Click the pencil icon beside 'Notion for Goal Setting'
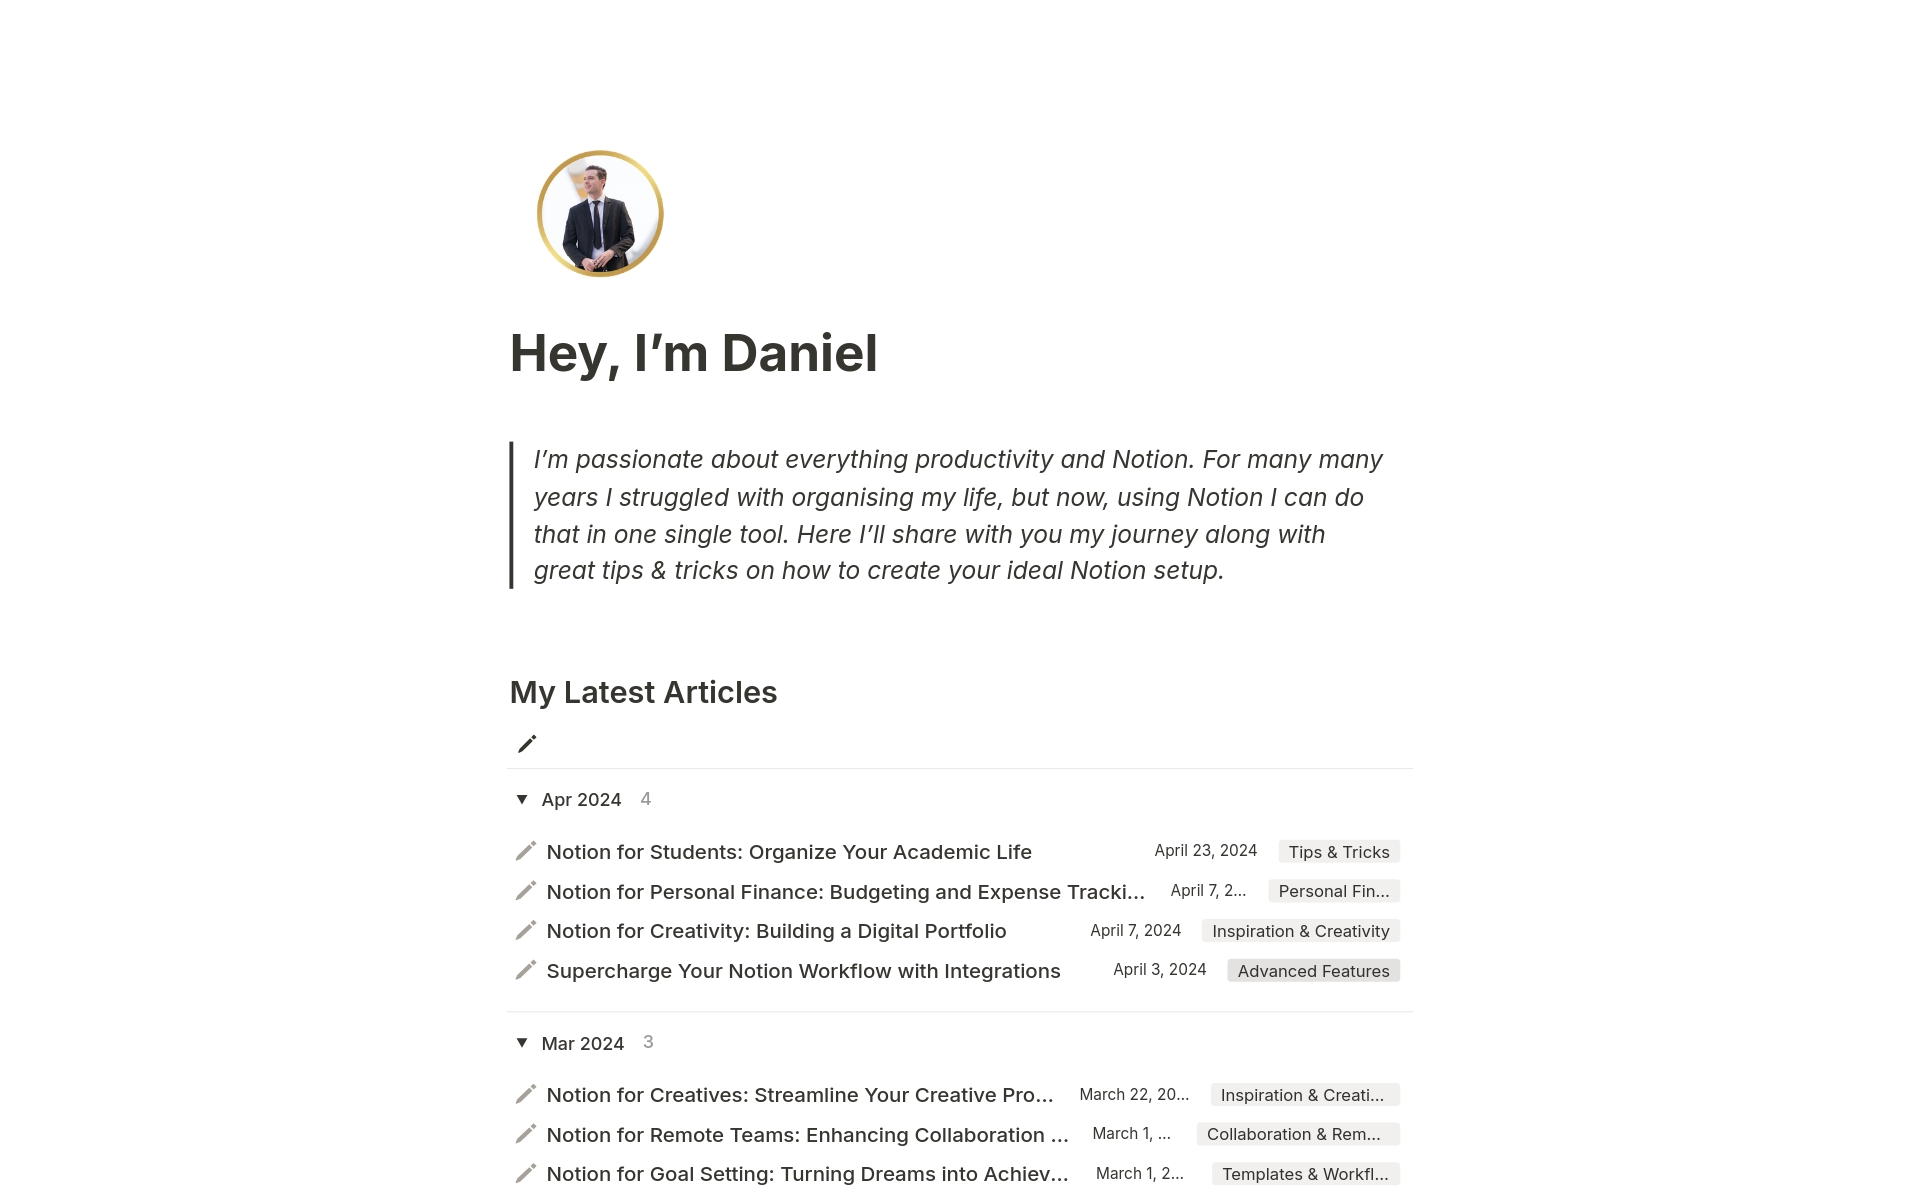The height and width of the screenshot is (1199, 1920). pos(526,1173)
